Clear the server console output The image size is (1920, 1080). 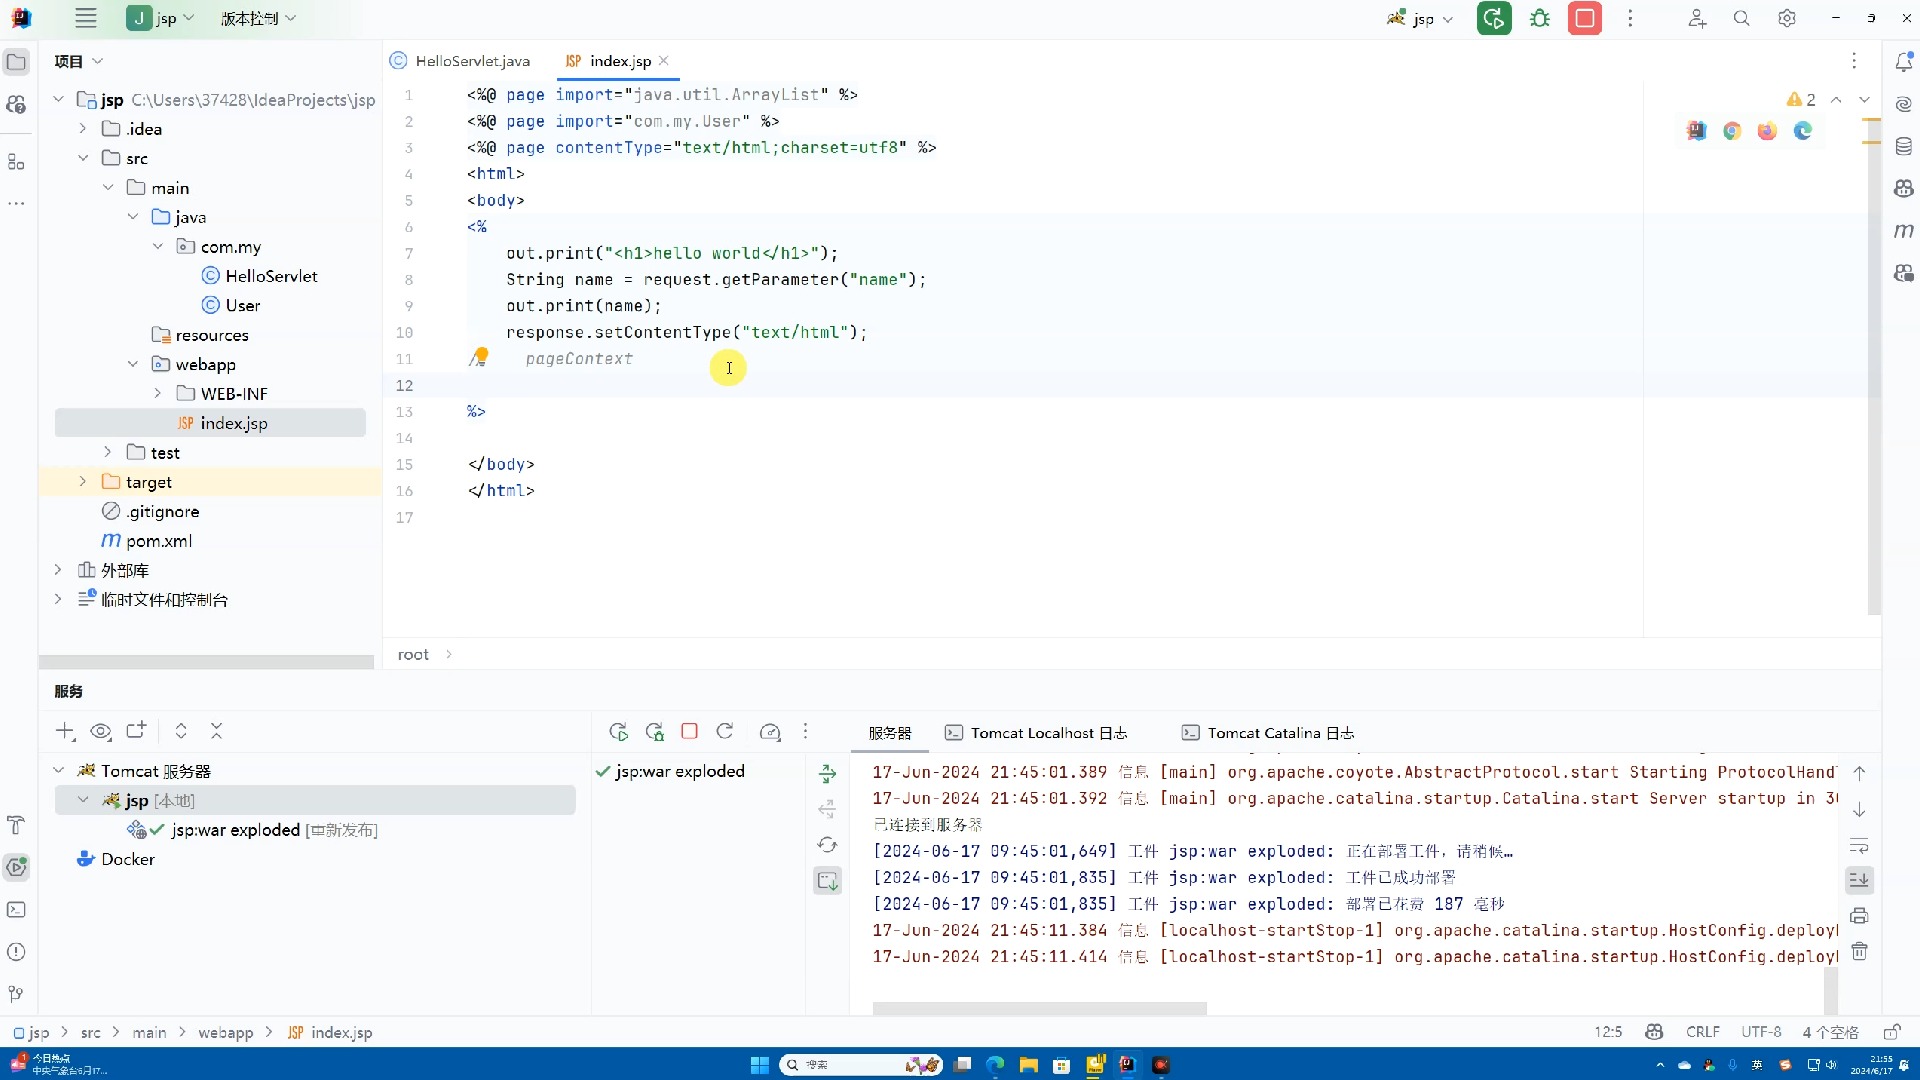1859,952
